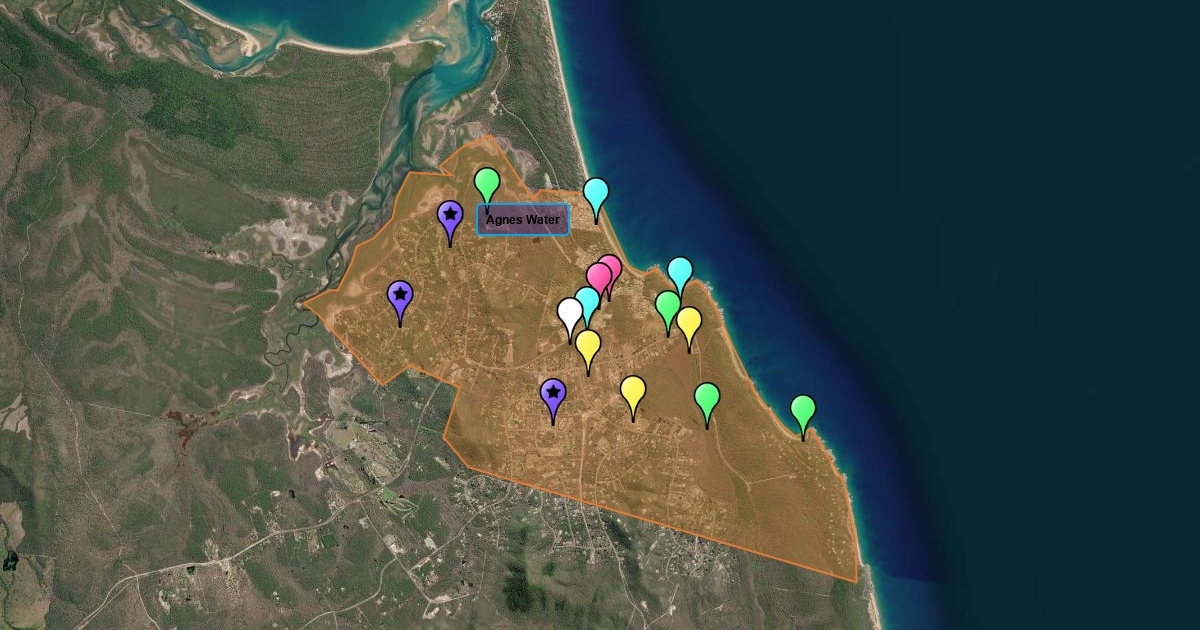This screenshot has height=630, width=1200.
Task: Click green pin between yellow and coastal green pins
Action: tap(707, 398)
